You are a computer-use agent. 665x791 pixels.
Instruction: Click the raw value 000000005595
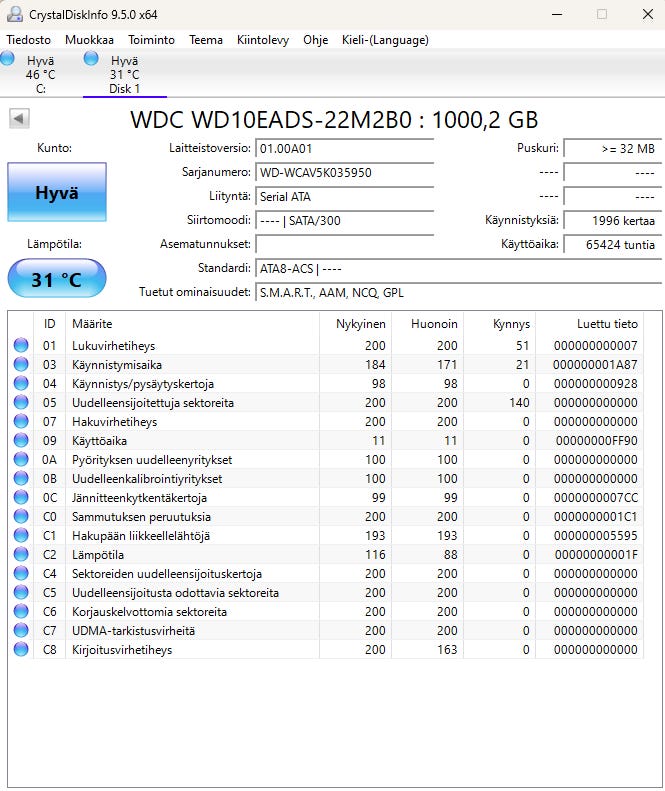[x=596, y=535]
